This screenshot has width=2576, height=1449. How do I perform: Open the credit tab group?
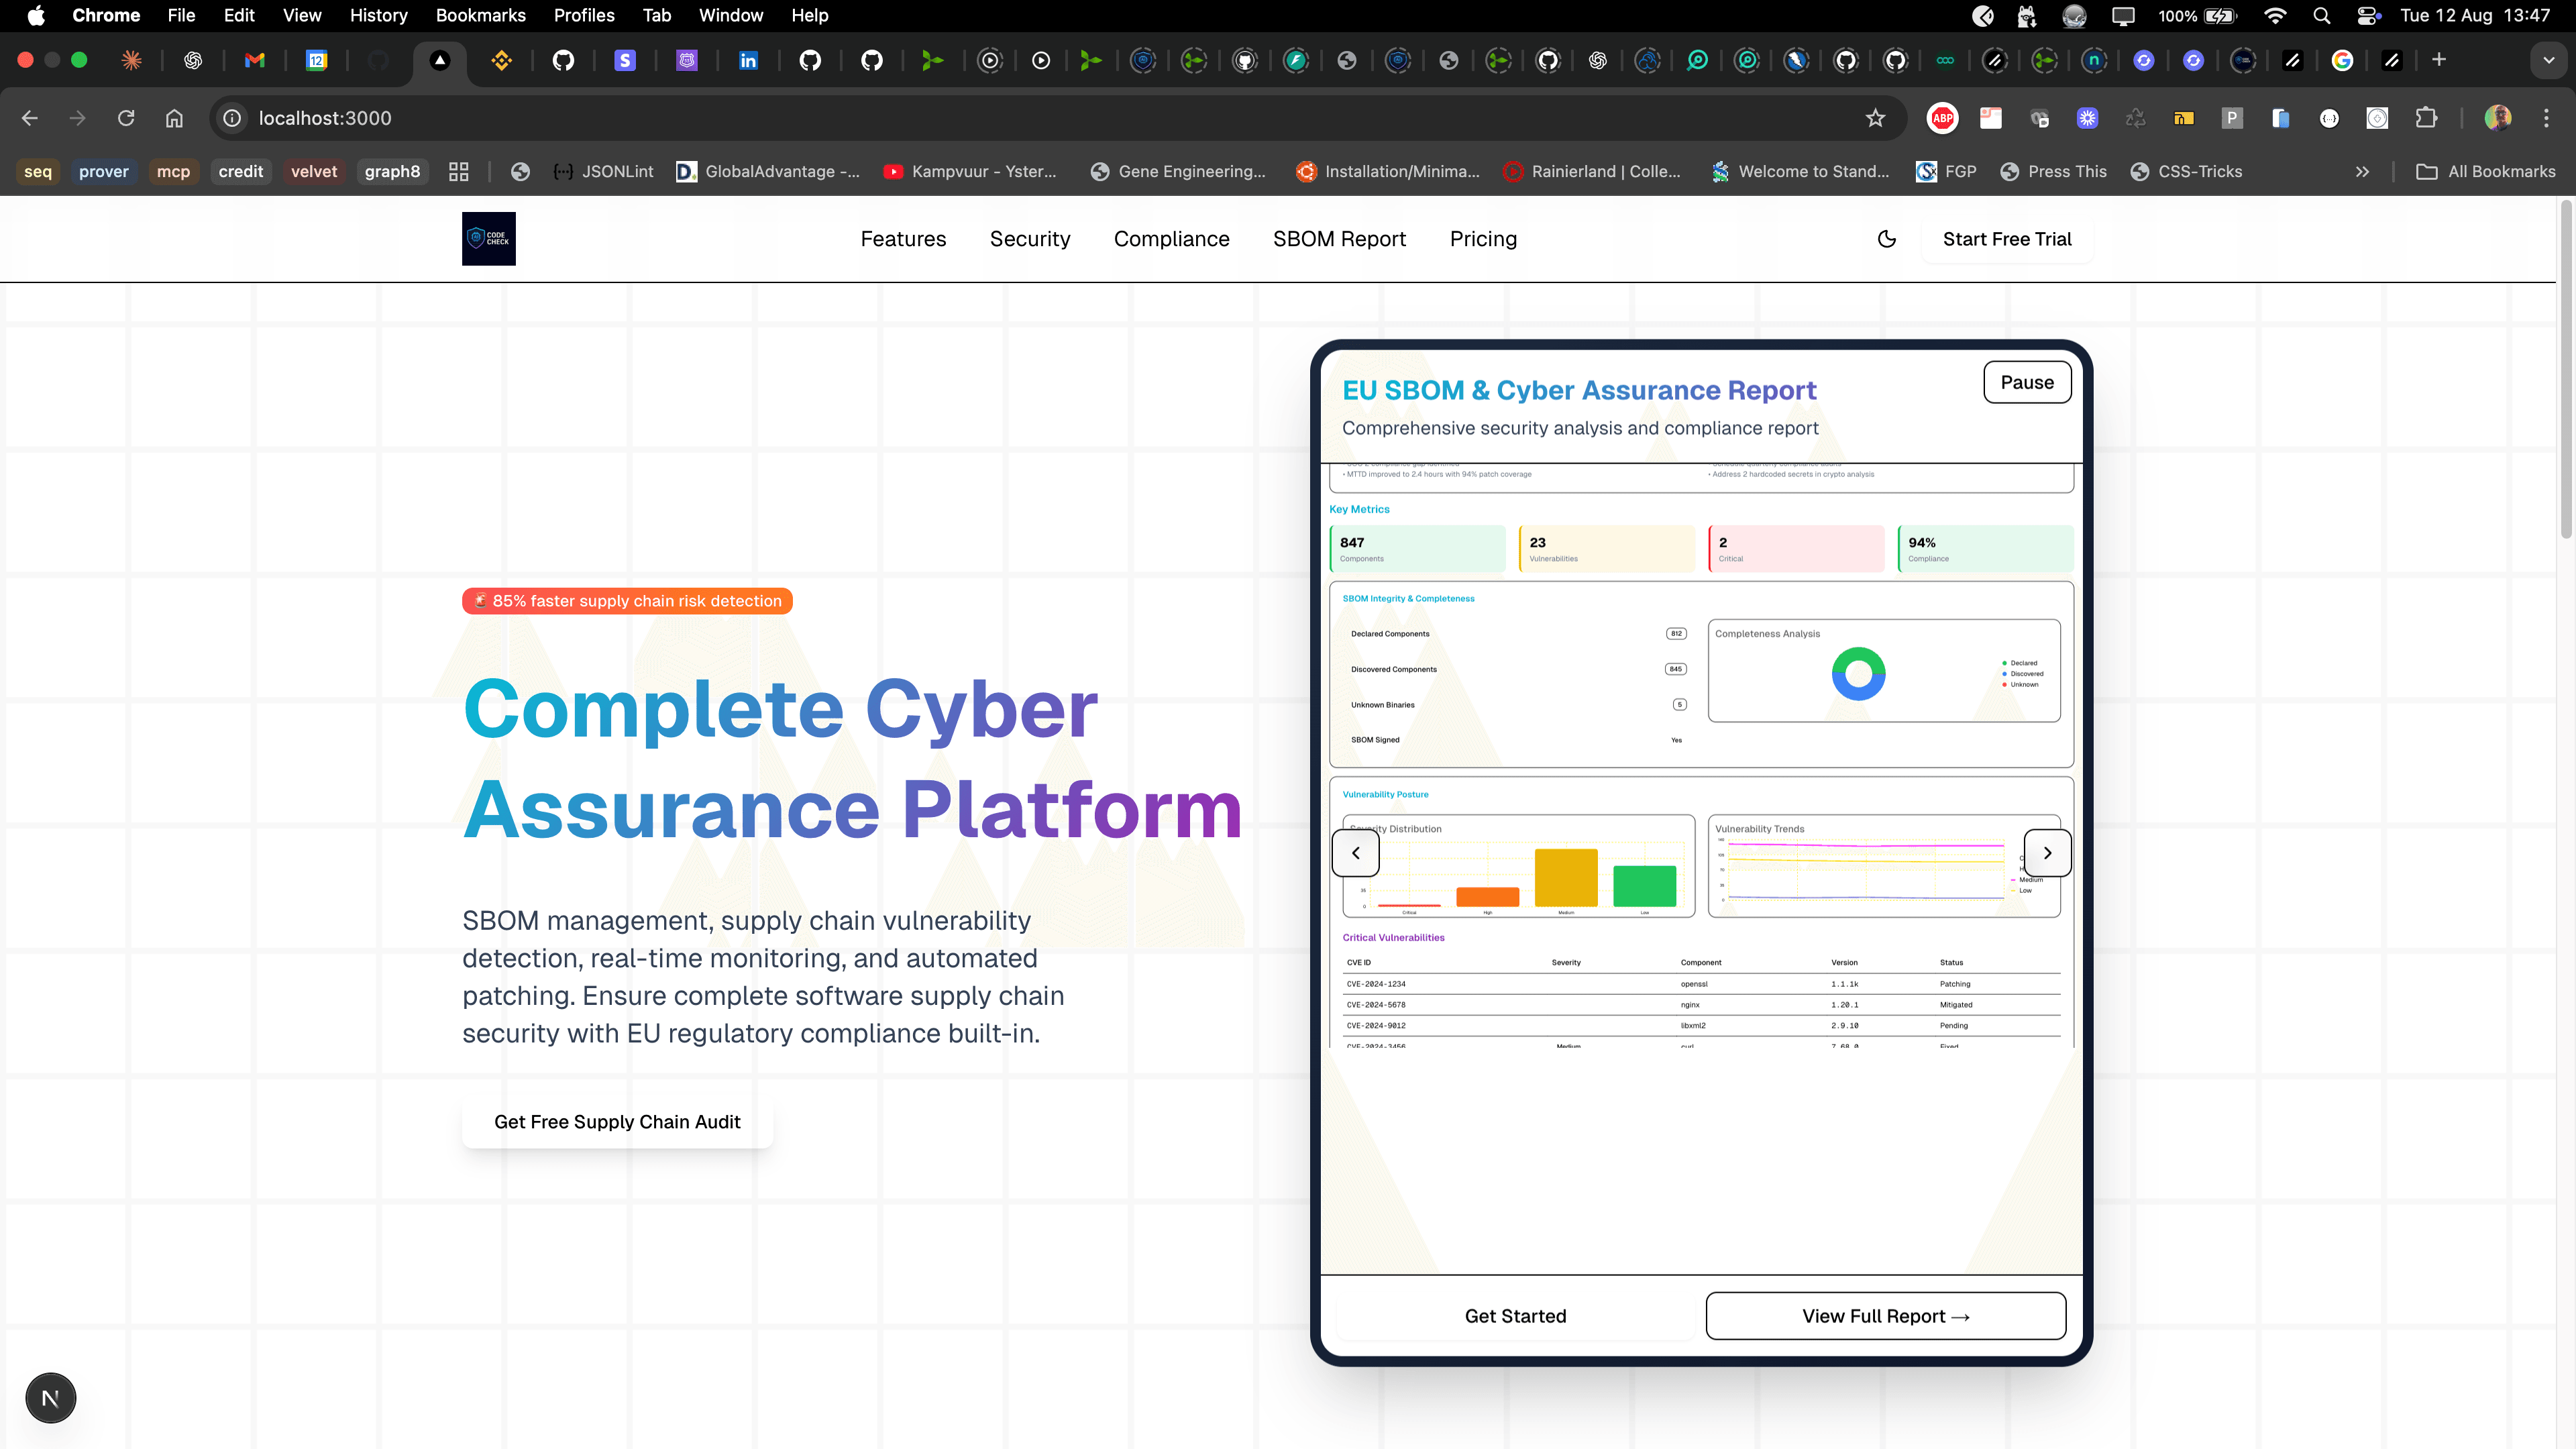point(241,171)
